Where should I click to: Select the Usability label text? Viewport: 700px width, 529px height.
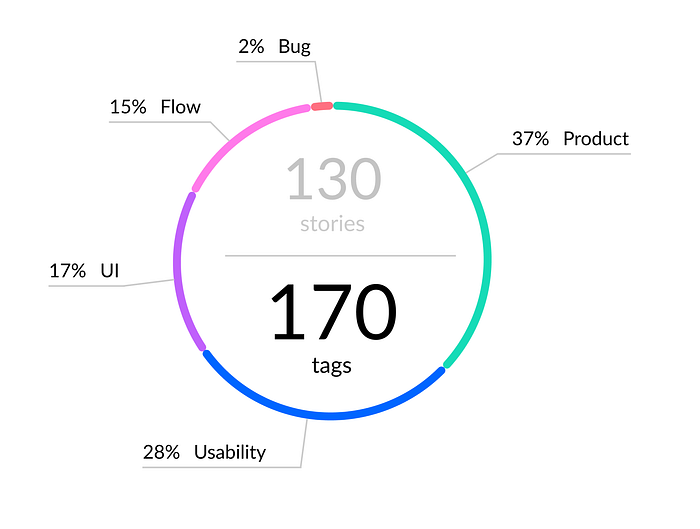tap(230, 452)
